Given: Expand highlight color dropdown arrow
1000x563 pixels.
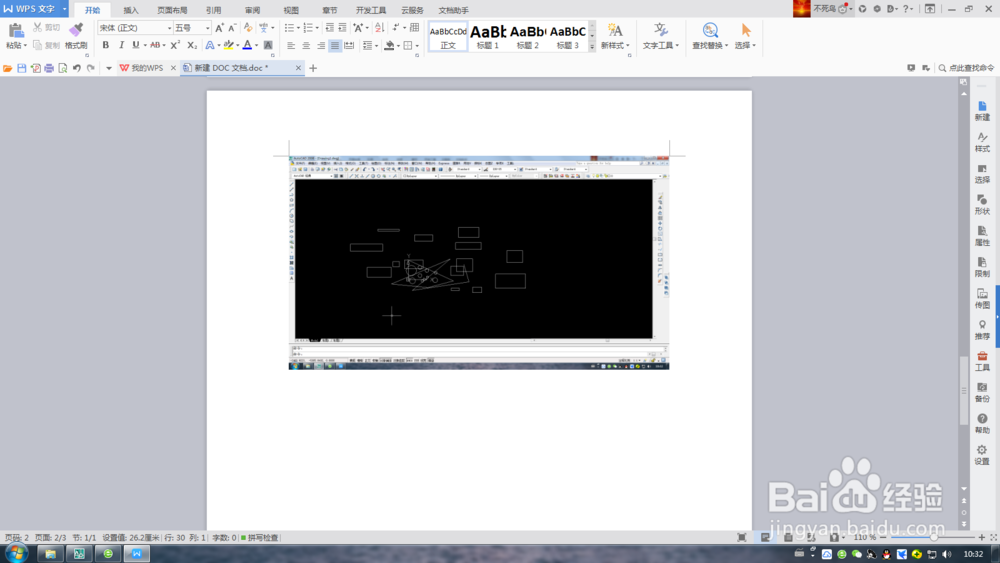Looking at the screenshot, I should 237,45.
